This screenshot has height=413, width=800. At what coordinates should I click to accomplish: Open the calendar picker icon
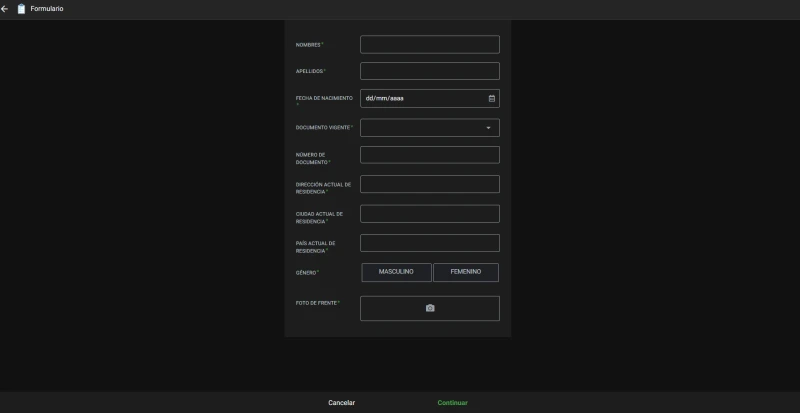pos(491,99)
